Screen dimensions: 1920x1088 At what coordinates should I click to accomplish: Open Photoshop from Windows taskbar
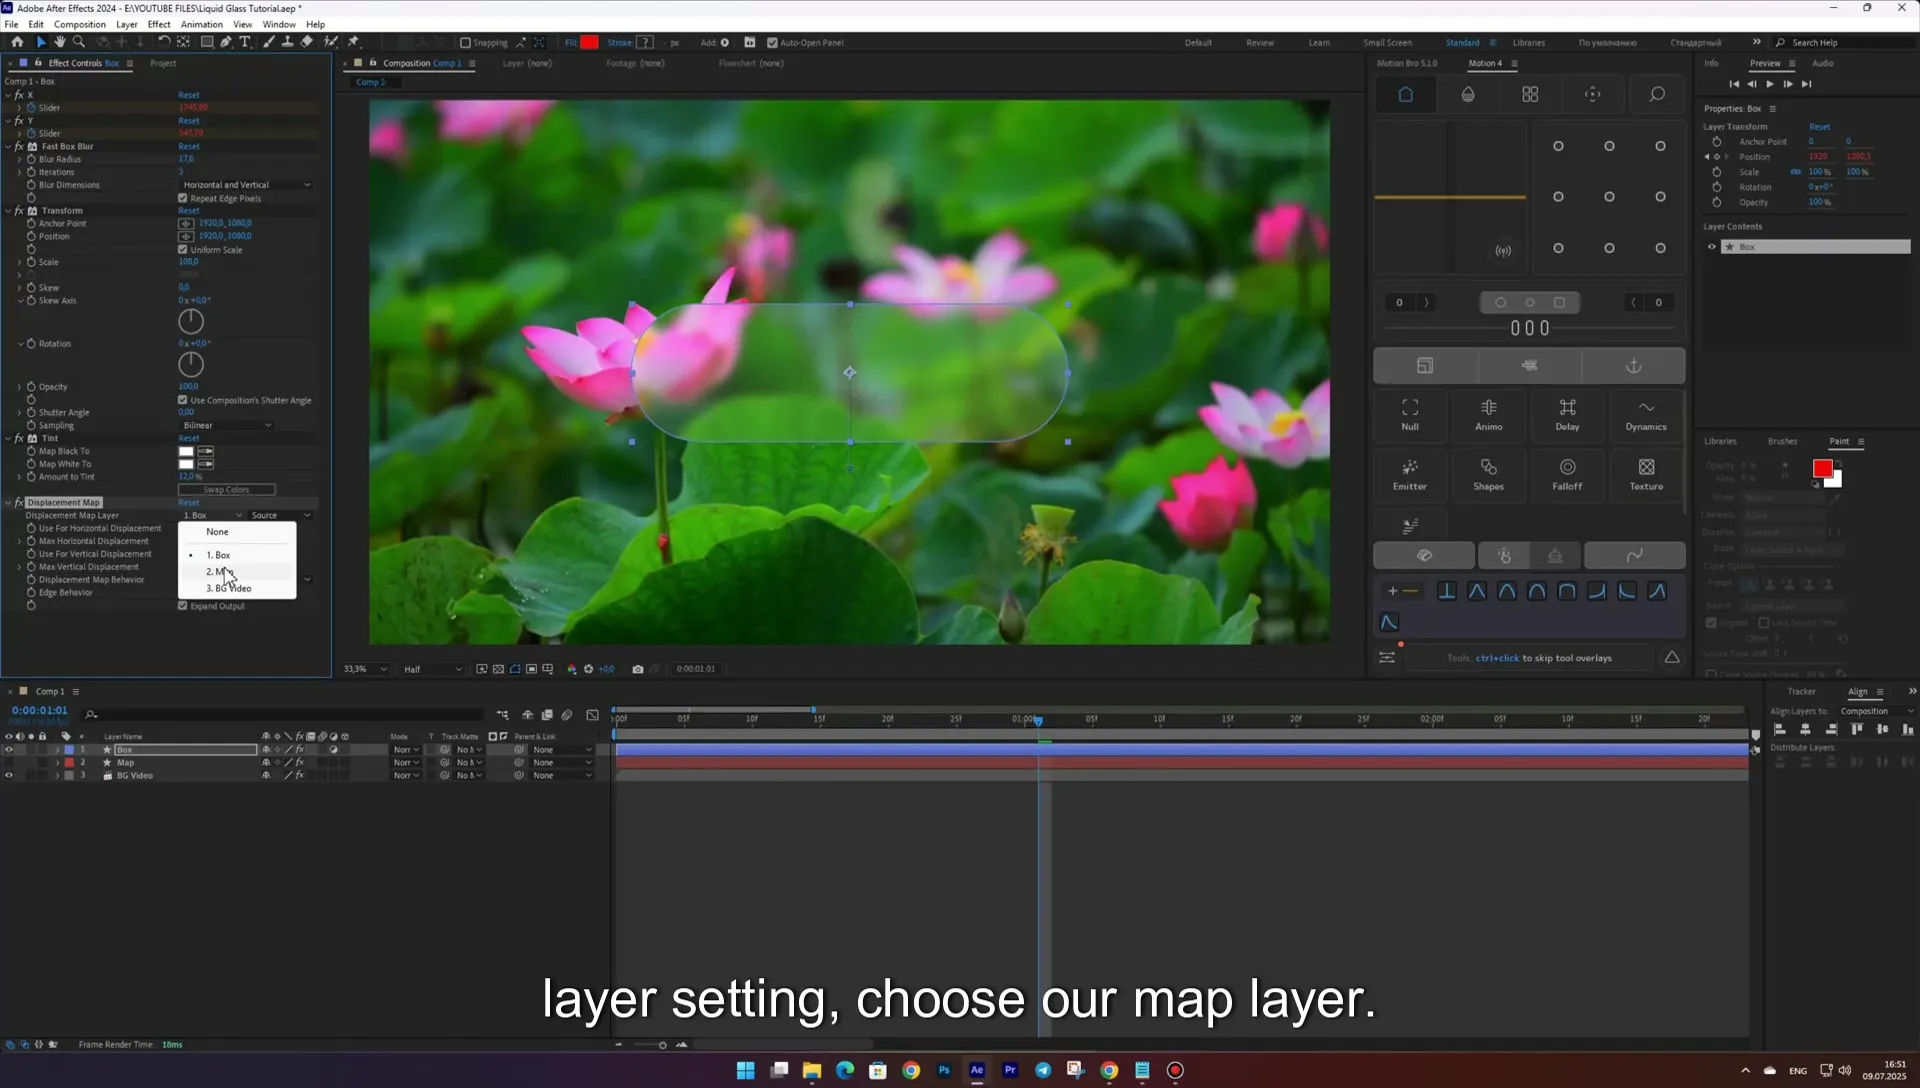tap(944, 1070)
